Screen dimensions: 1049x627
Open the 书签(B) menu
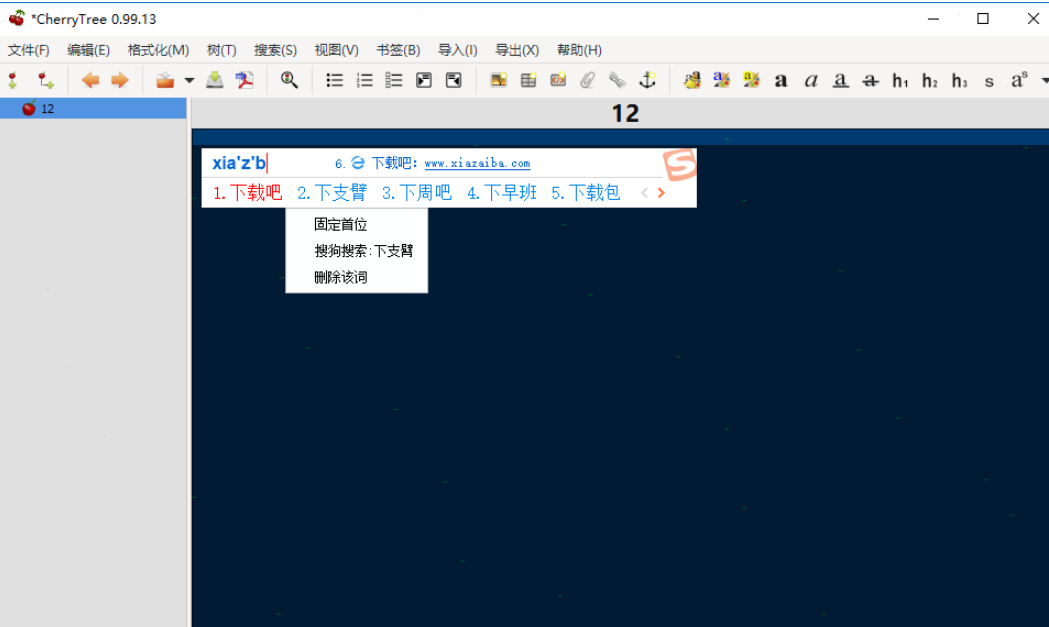point(398,50)
